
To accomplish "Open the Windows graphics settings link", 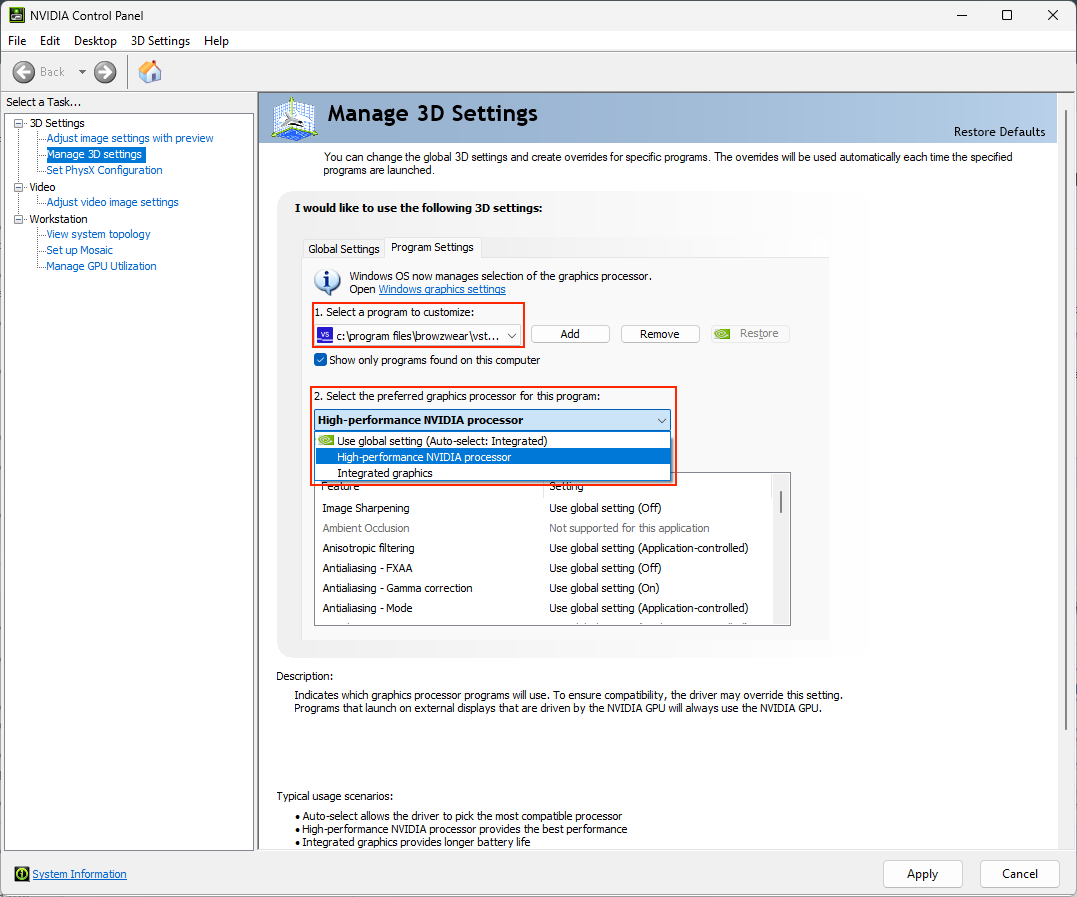I will pyautogui.click(x=442, y=289).
